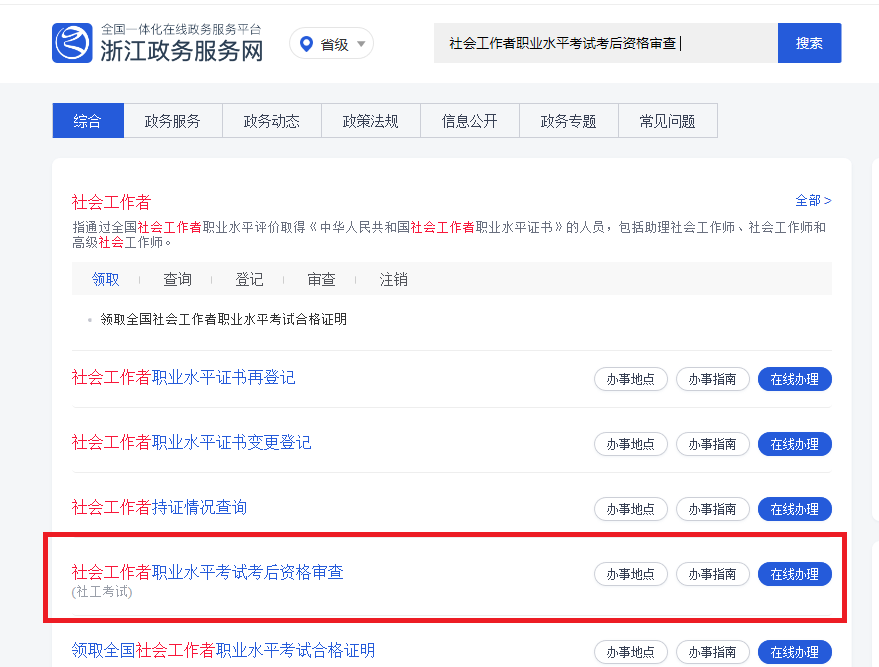Click 在线办理 for 考后资格审查
879x667 pixels.
pyautogui.click(x=795, y=575)
